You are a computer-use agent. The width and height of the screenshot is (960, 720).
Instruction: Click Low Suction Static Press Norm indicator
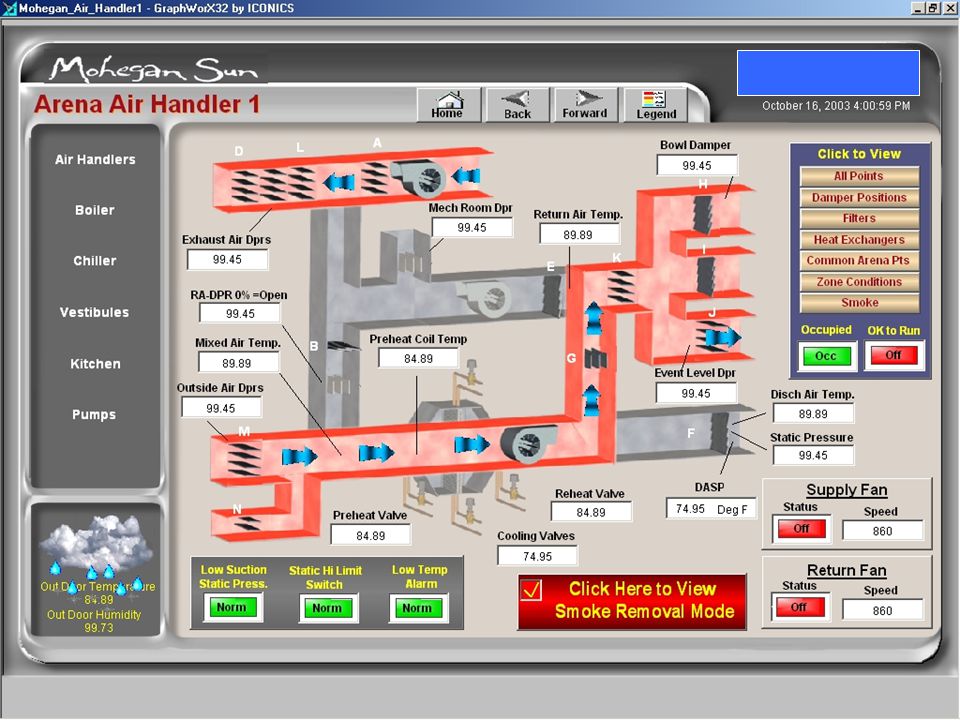[x=231, y=607]
